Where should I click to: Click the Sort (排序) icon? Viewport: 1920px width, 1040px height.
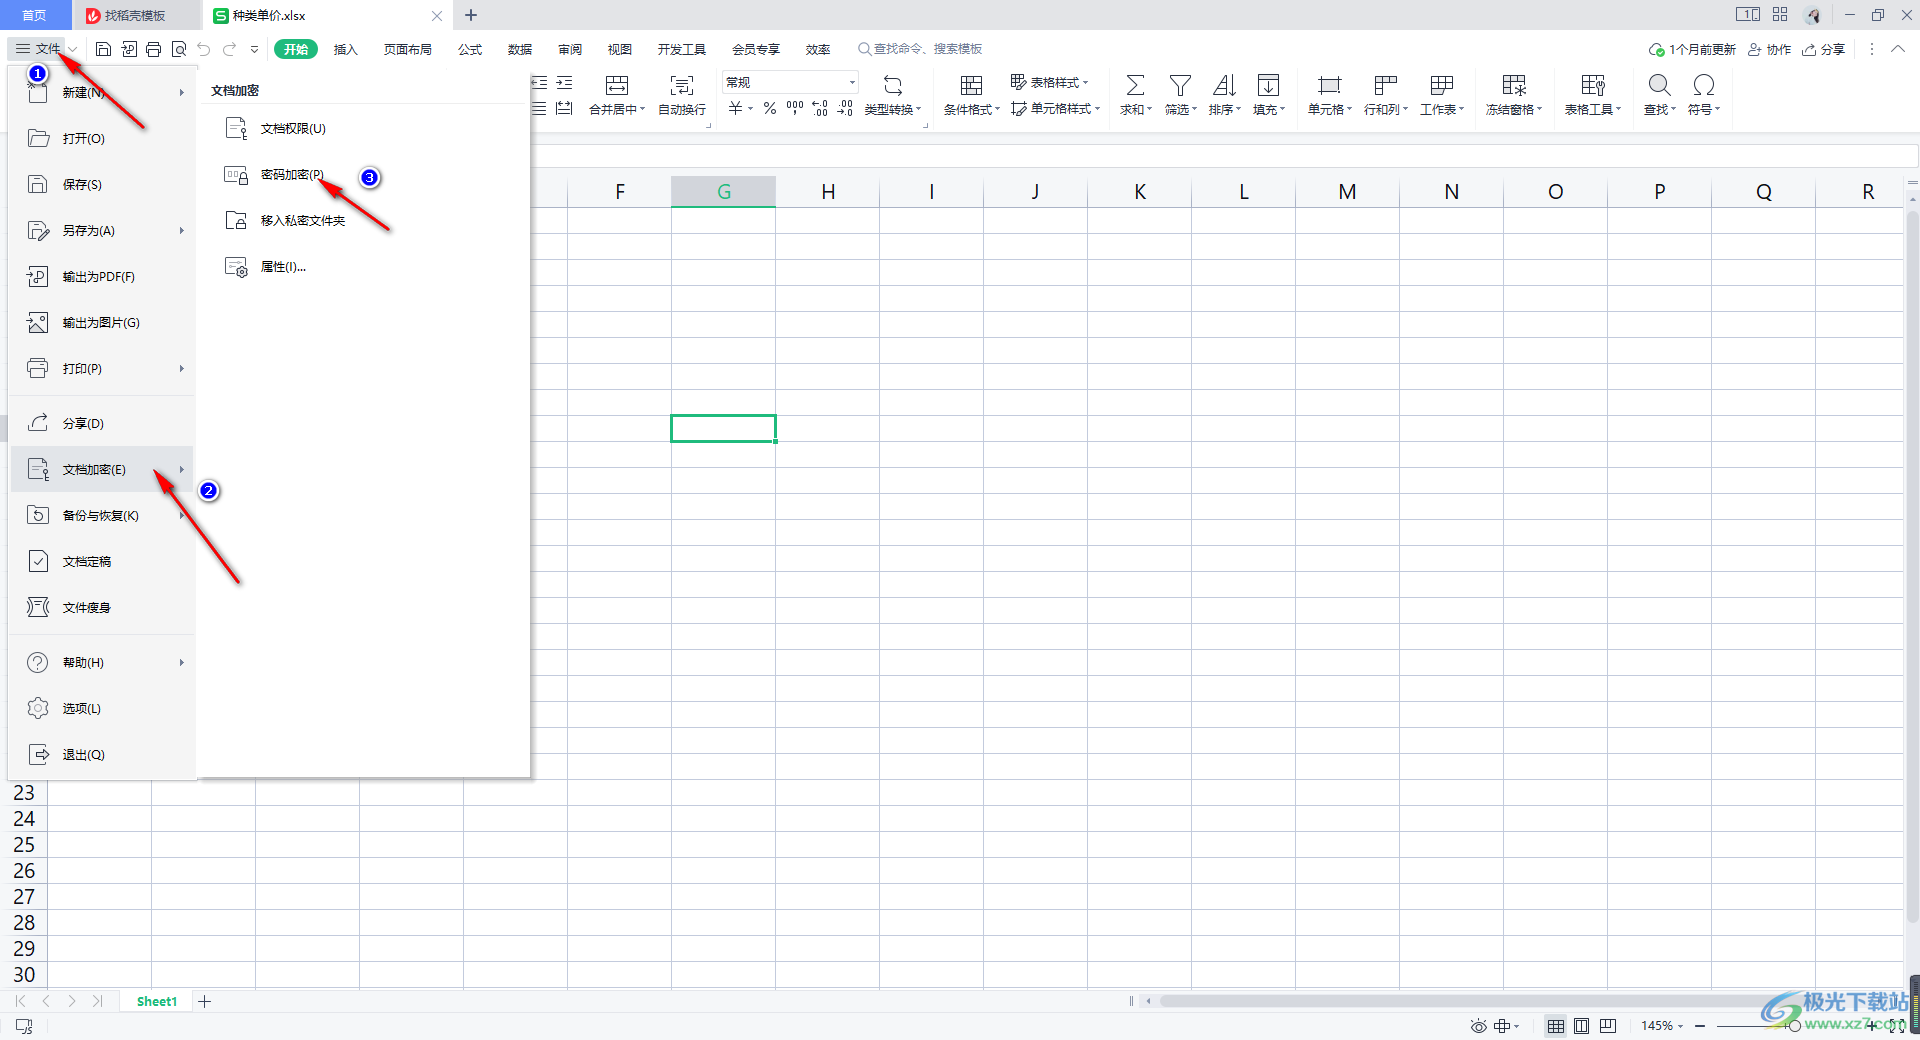tap(1224, 85)
